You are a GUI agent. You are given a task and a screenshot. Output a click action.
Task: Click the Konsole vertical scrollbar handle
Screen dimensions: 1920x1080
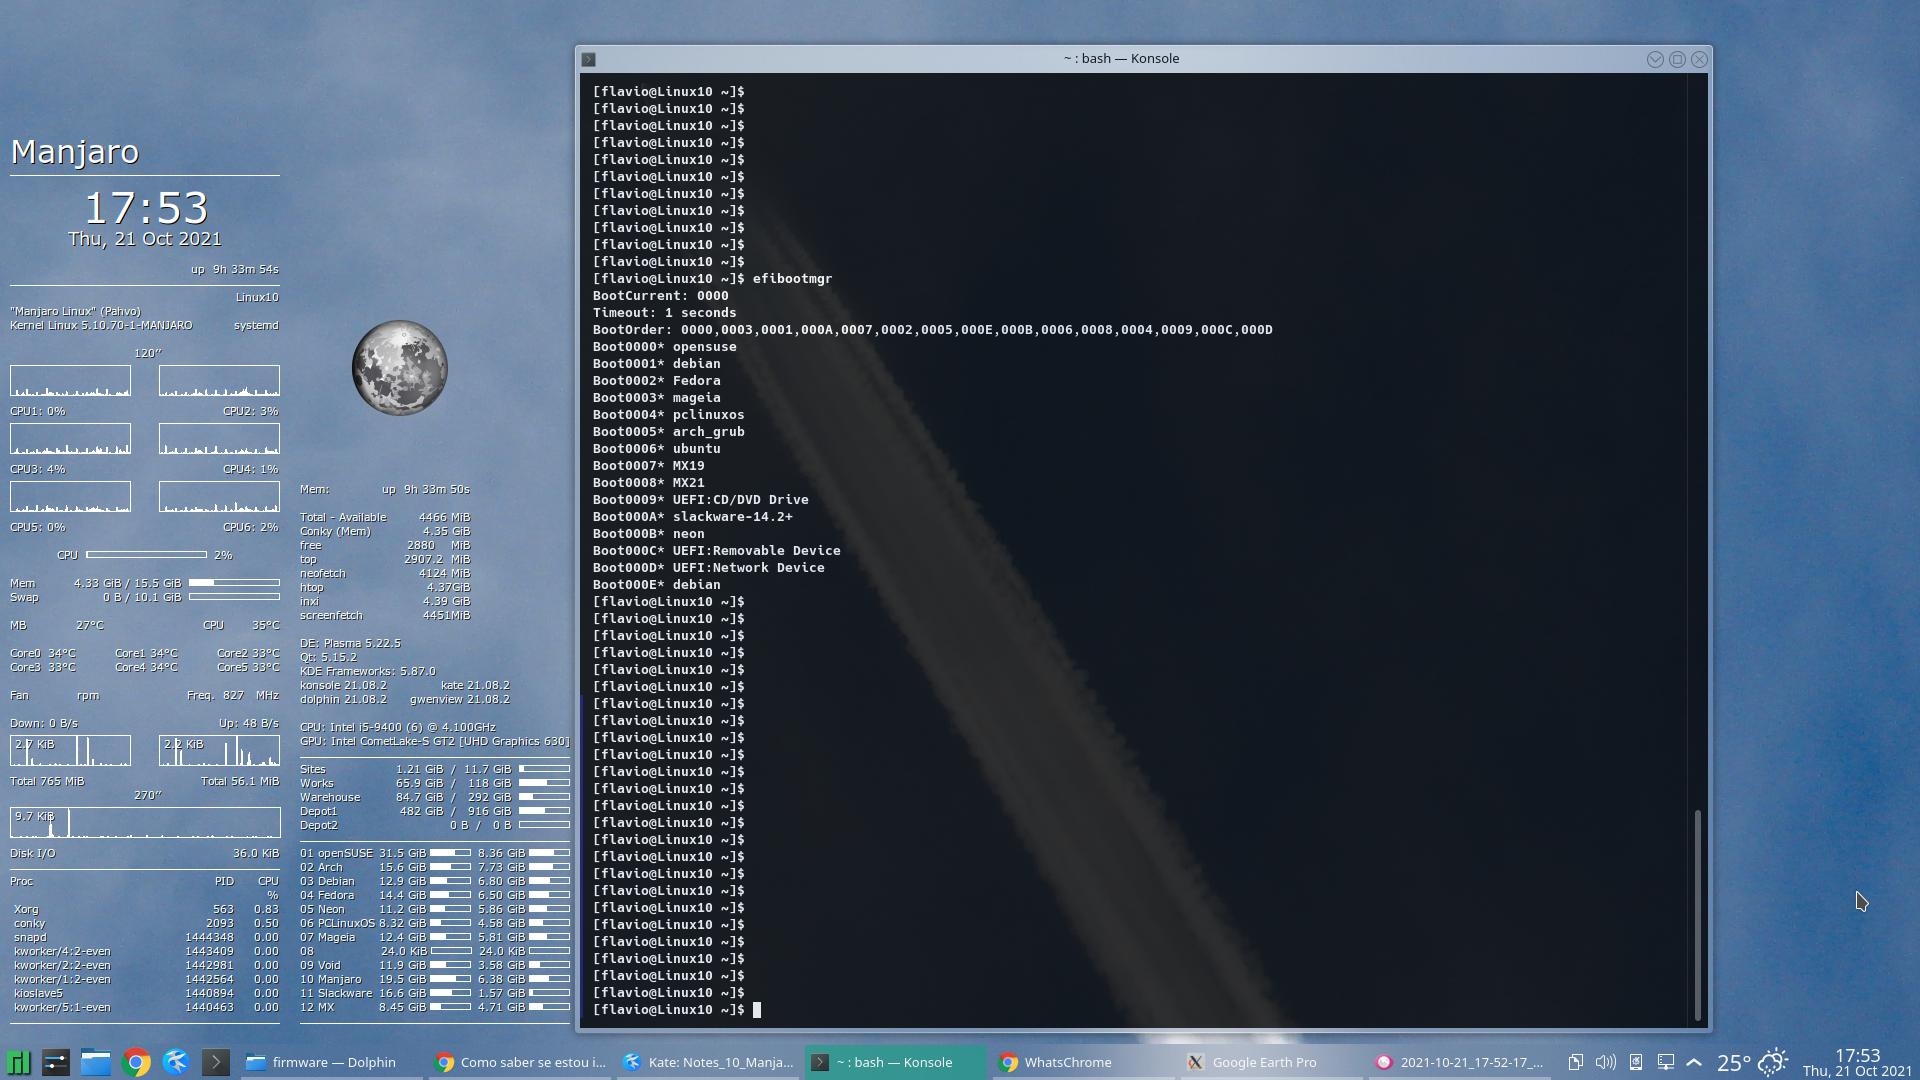pos(1698,914)
